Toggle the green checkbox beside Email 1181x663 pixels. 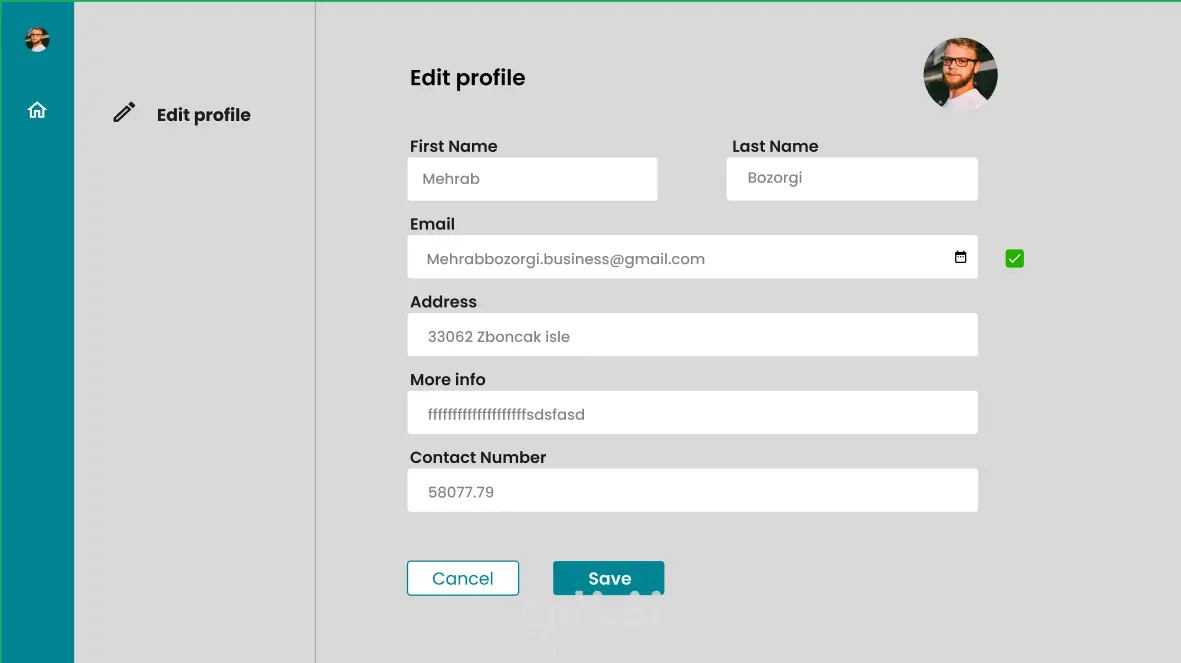(1014, 259)
